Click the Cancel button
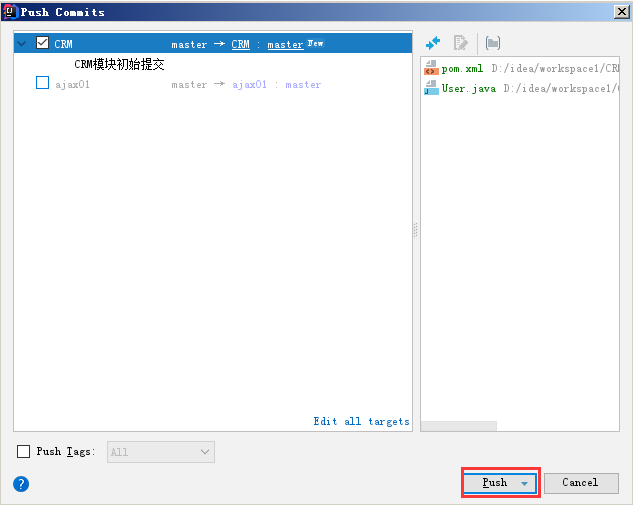This screenshot has width=633, height=505. tap(580, 483)
